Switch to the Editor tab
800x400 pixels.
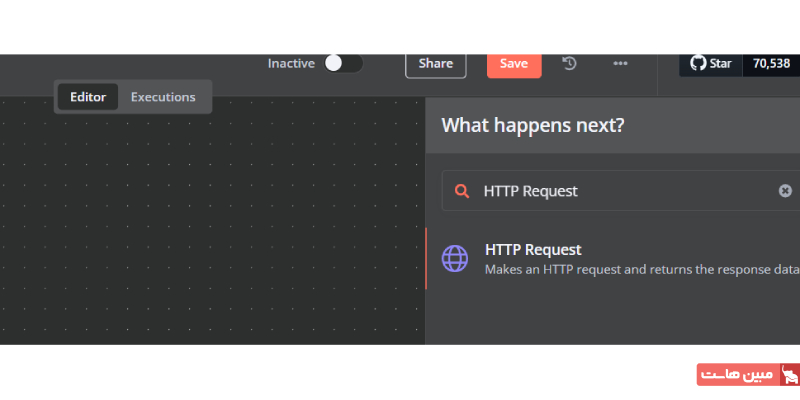(x=88, y=97)
